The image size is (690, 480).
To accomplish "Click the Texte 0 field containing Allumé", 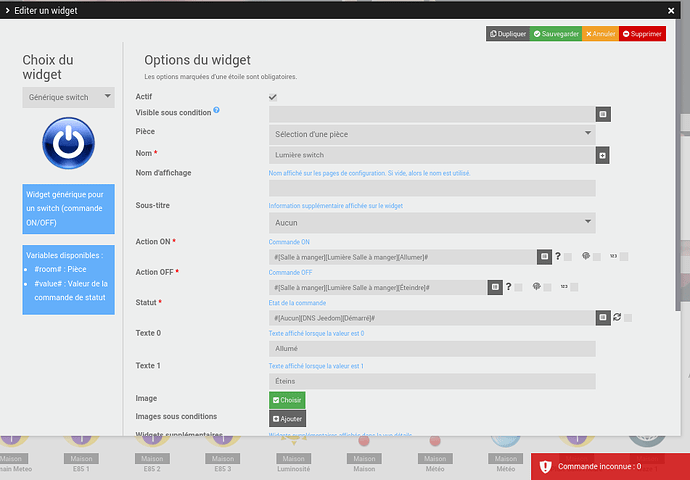I will (x=432, y=348).
